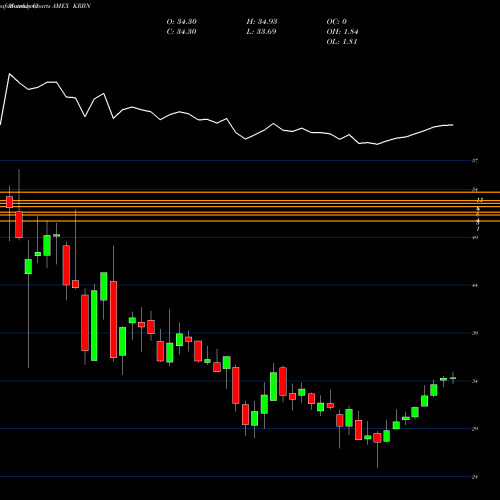
Task: Click the 57 price axis label
Action: [x=475, y=161]
